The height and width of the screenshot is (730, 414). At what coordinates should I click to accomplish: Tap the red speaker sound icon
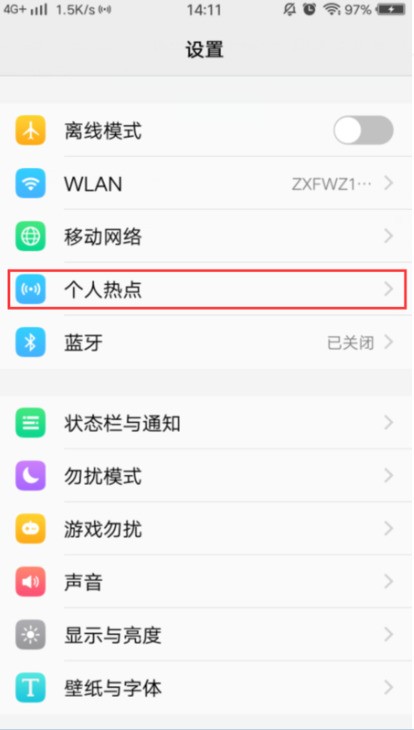[30, 582]
